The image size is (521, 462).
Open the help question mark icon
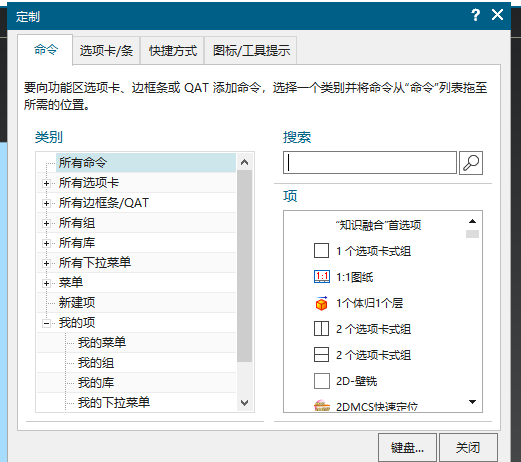(475, 15)
